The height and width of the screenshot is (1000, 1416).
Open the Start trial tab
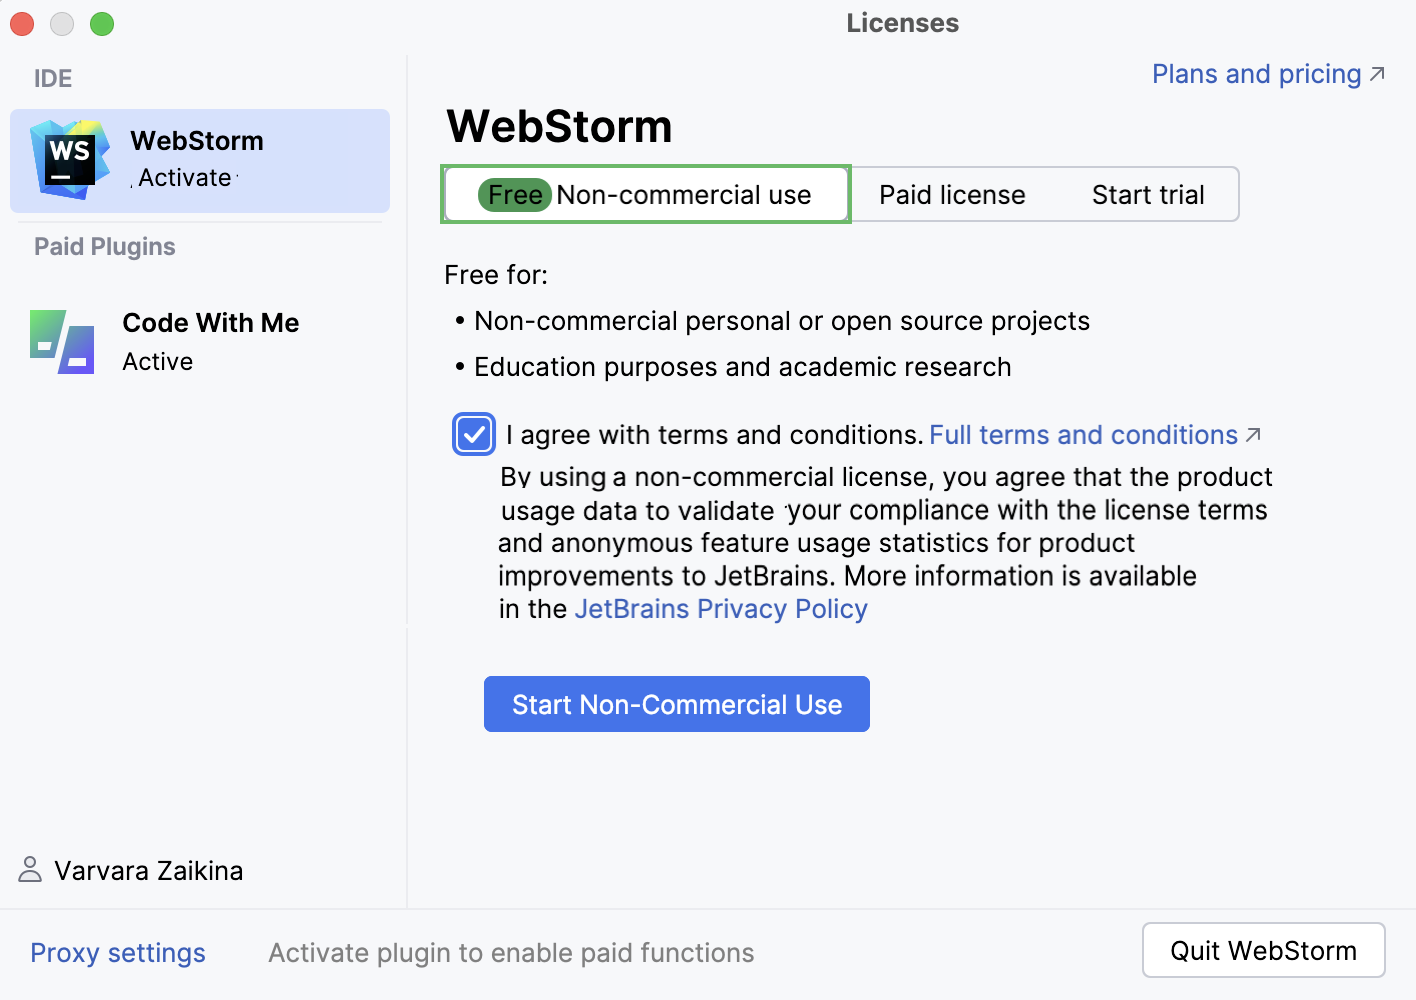[1148, 194]
